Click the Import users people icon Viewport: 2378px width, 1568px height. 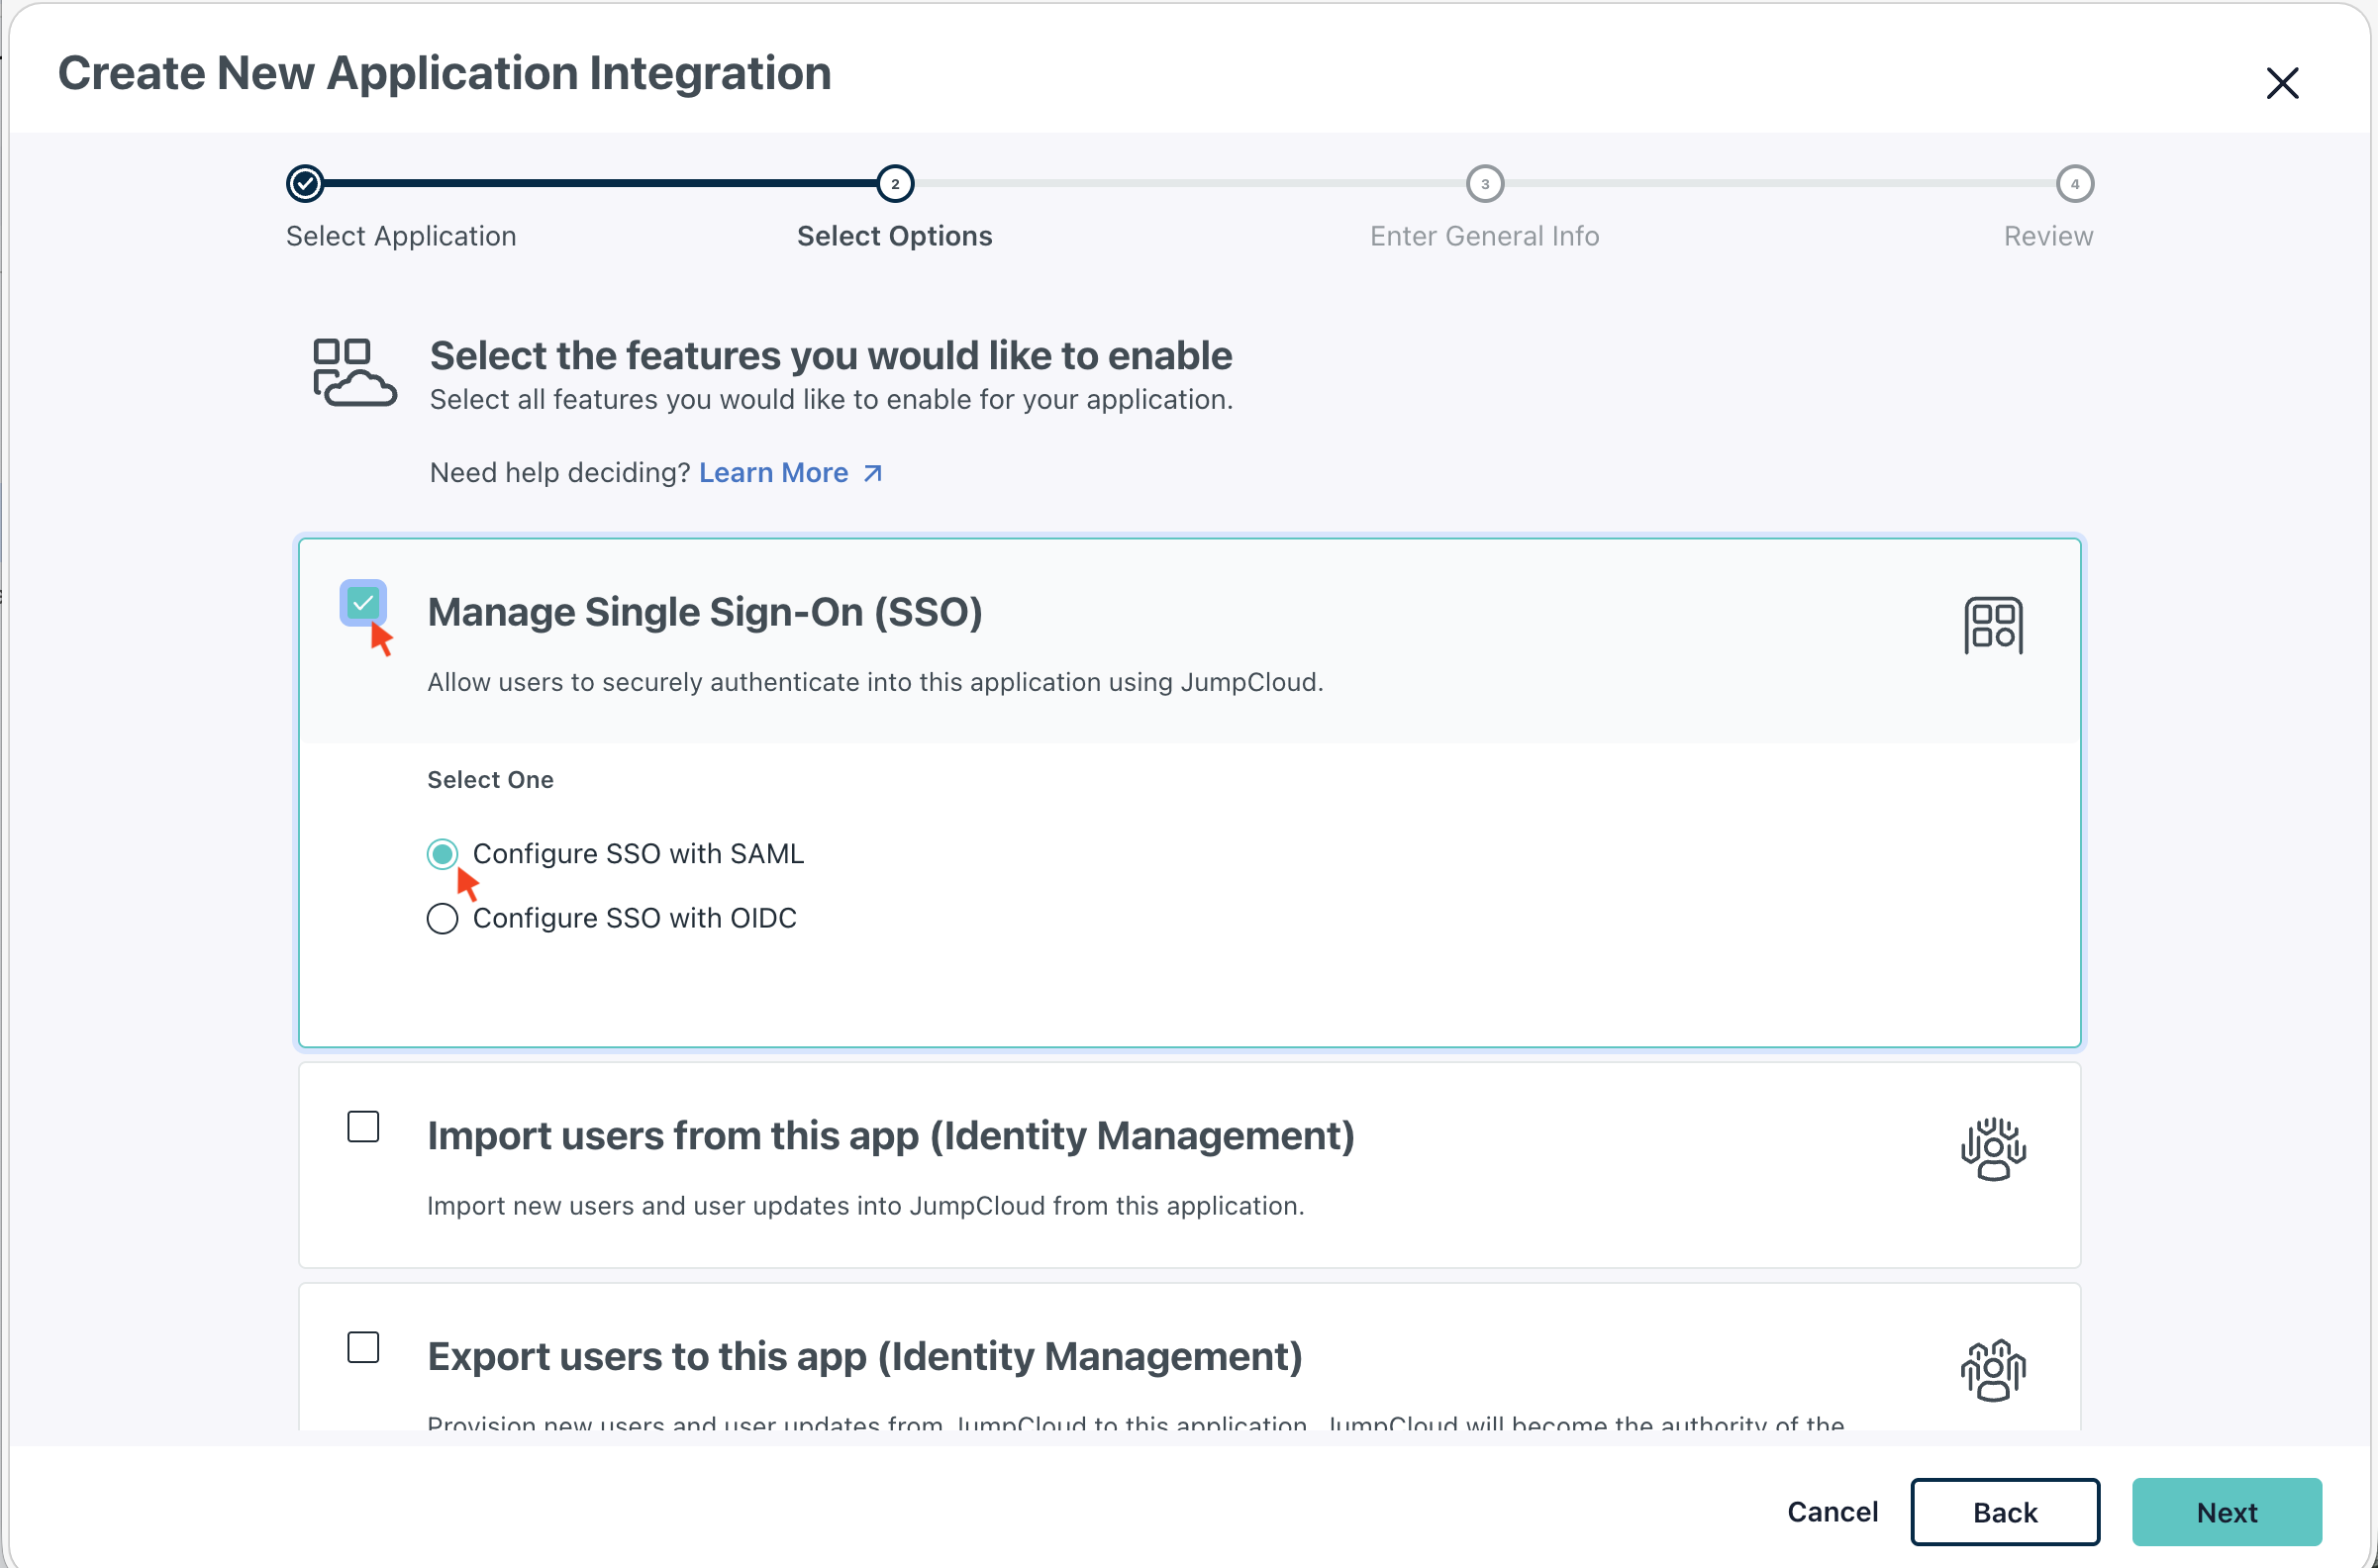click(1992, 1148)
